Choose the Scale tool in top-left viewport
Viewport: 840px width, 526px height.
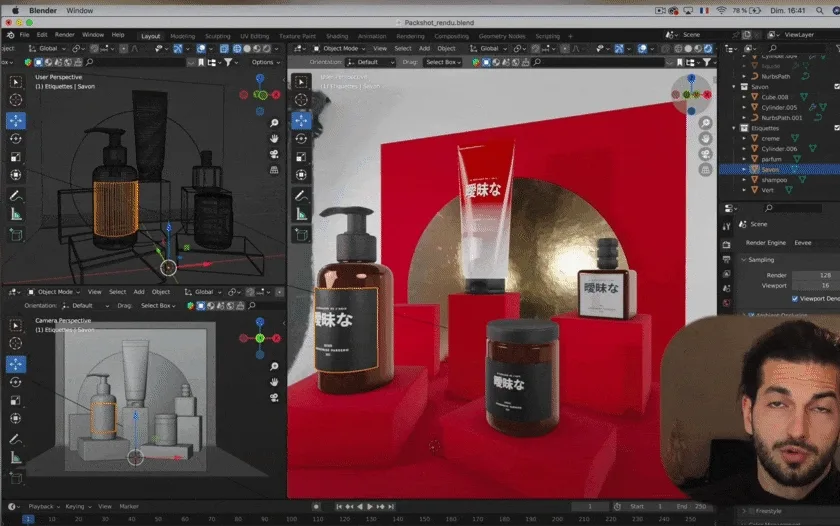point(16,156)
